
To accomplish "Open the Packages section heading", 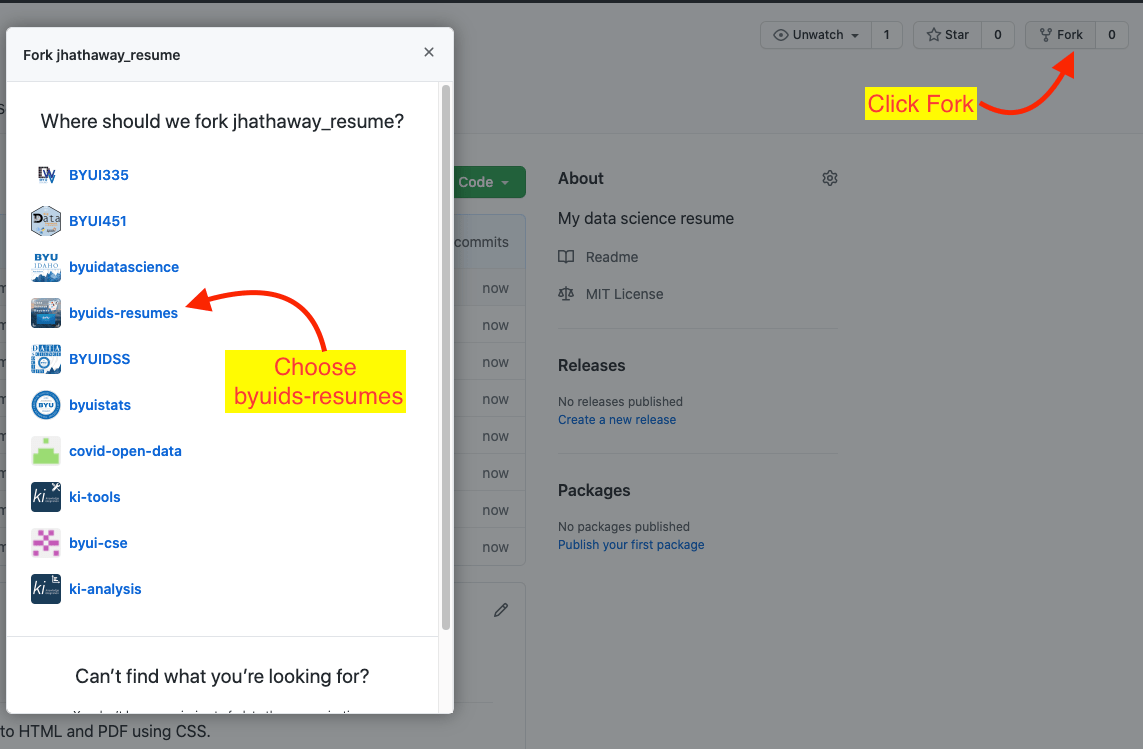I will coord(594,490).
